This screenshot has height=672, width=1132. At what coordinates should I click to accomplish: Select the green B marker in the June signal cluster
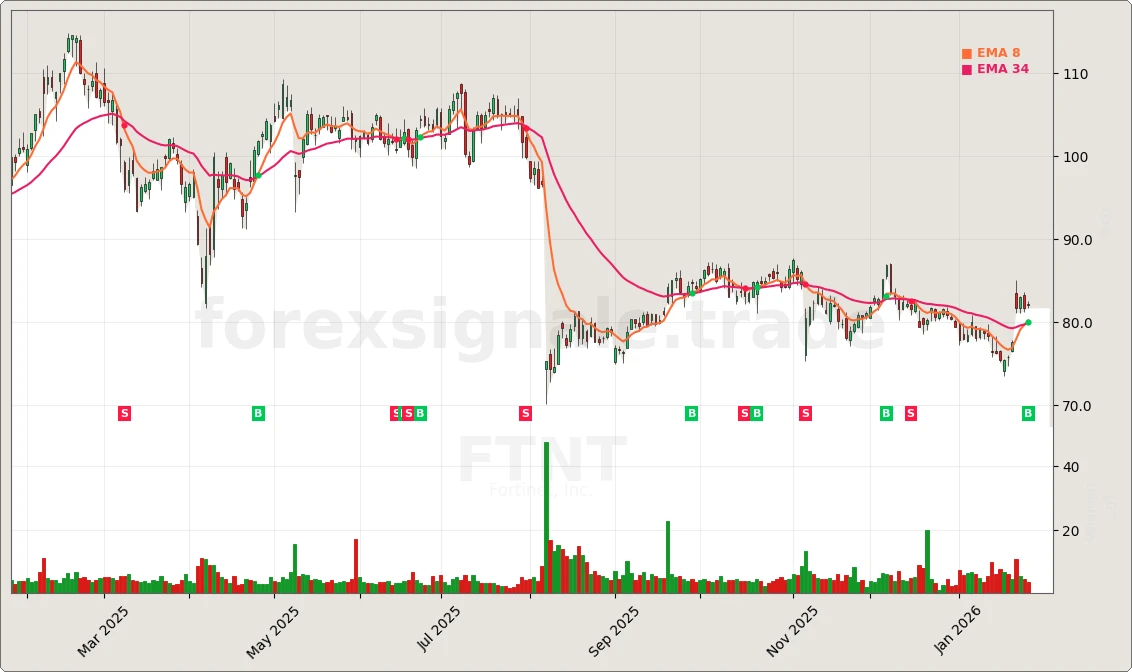419,412
